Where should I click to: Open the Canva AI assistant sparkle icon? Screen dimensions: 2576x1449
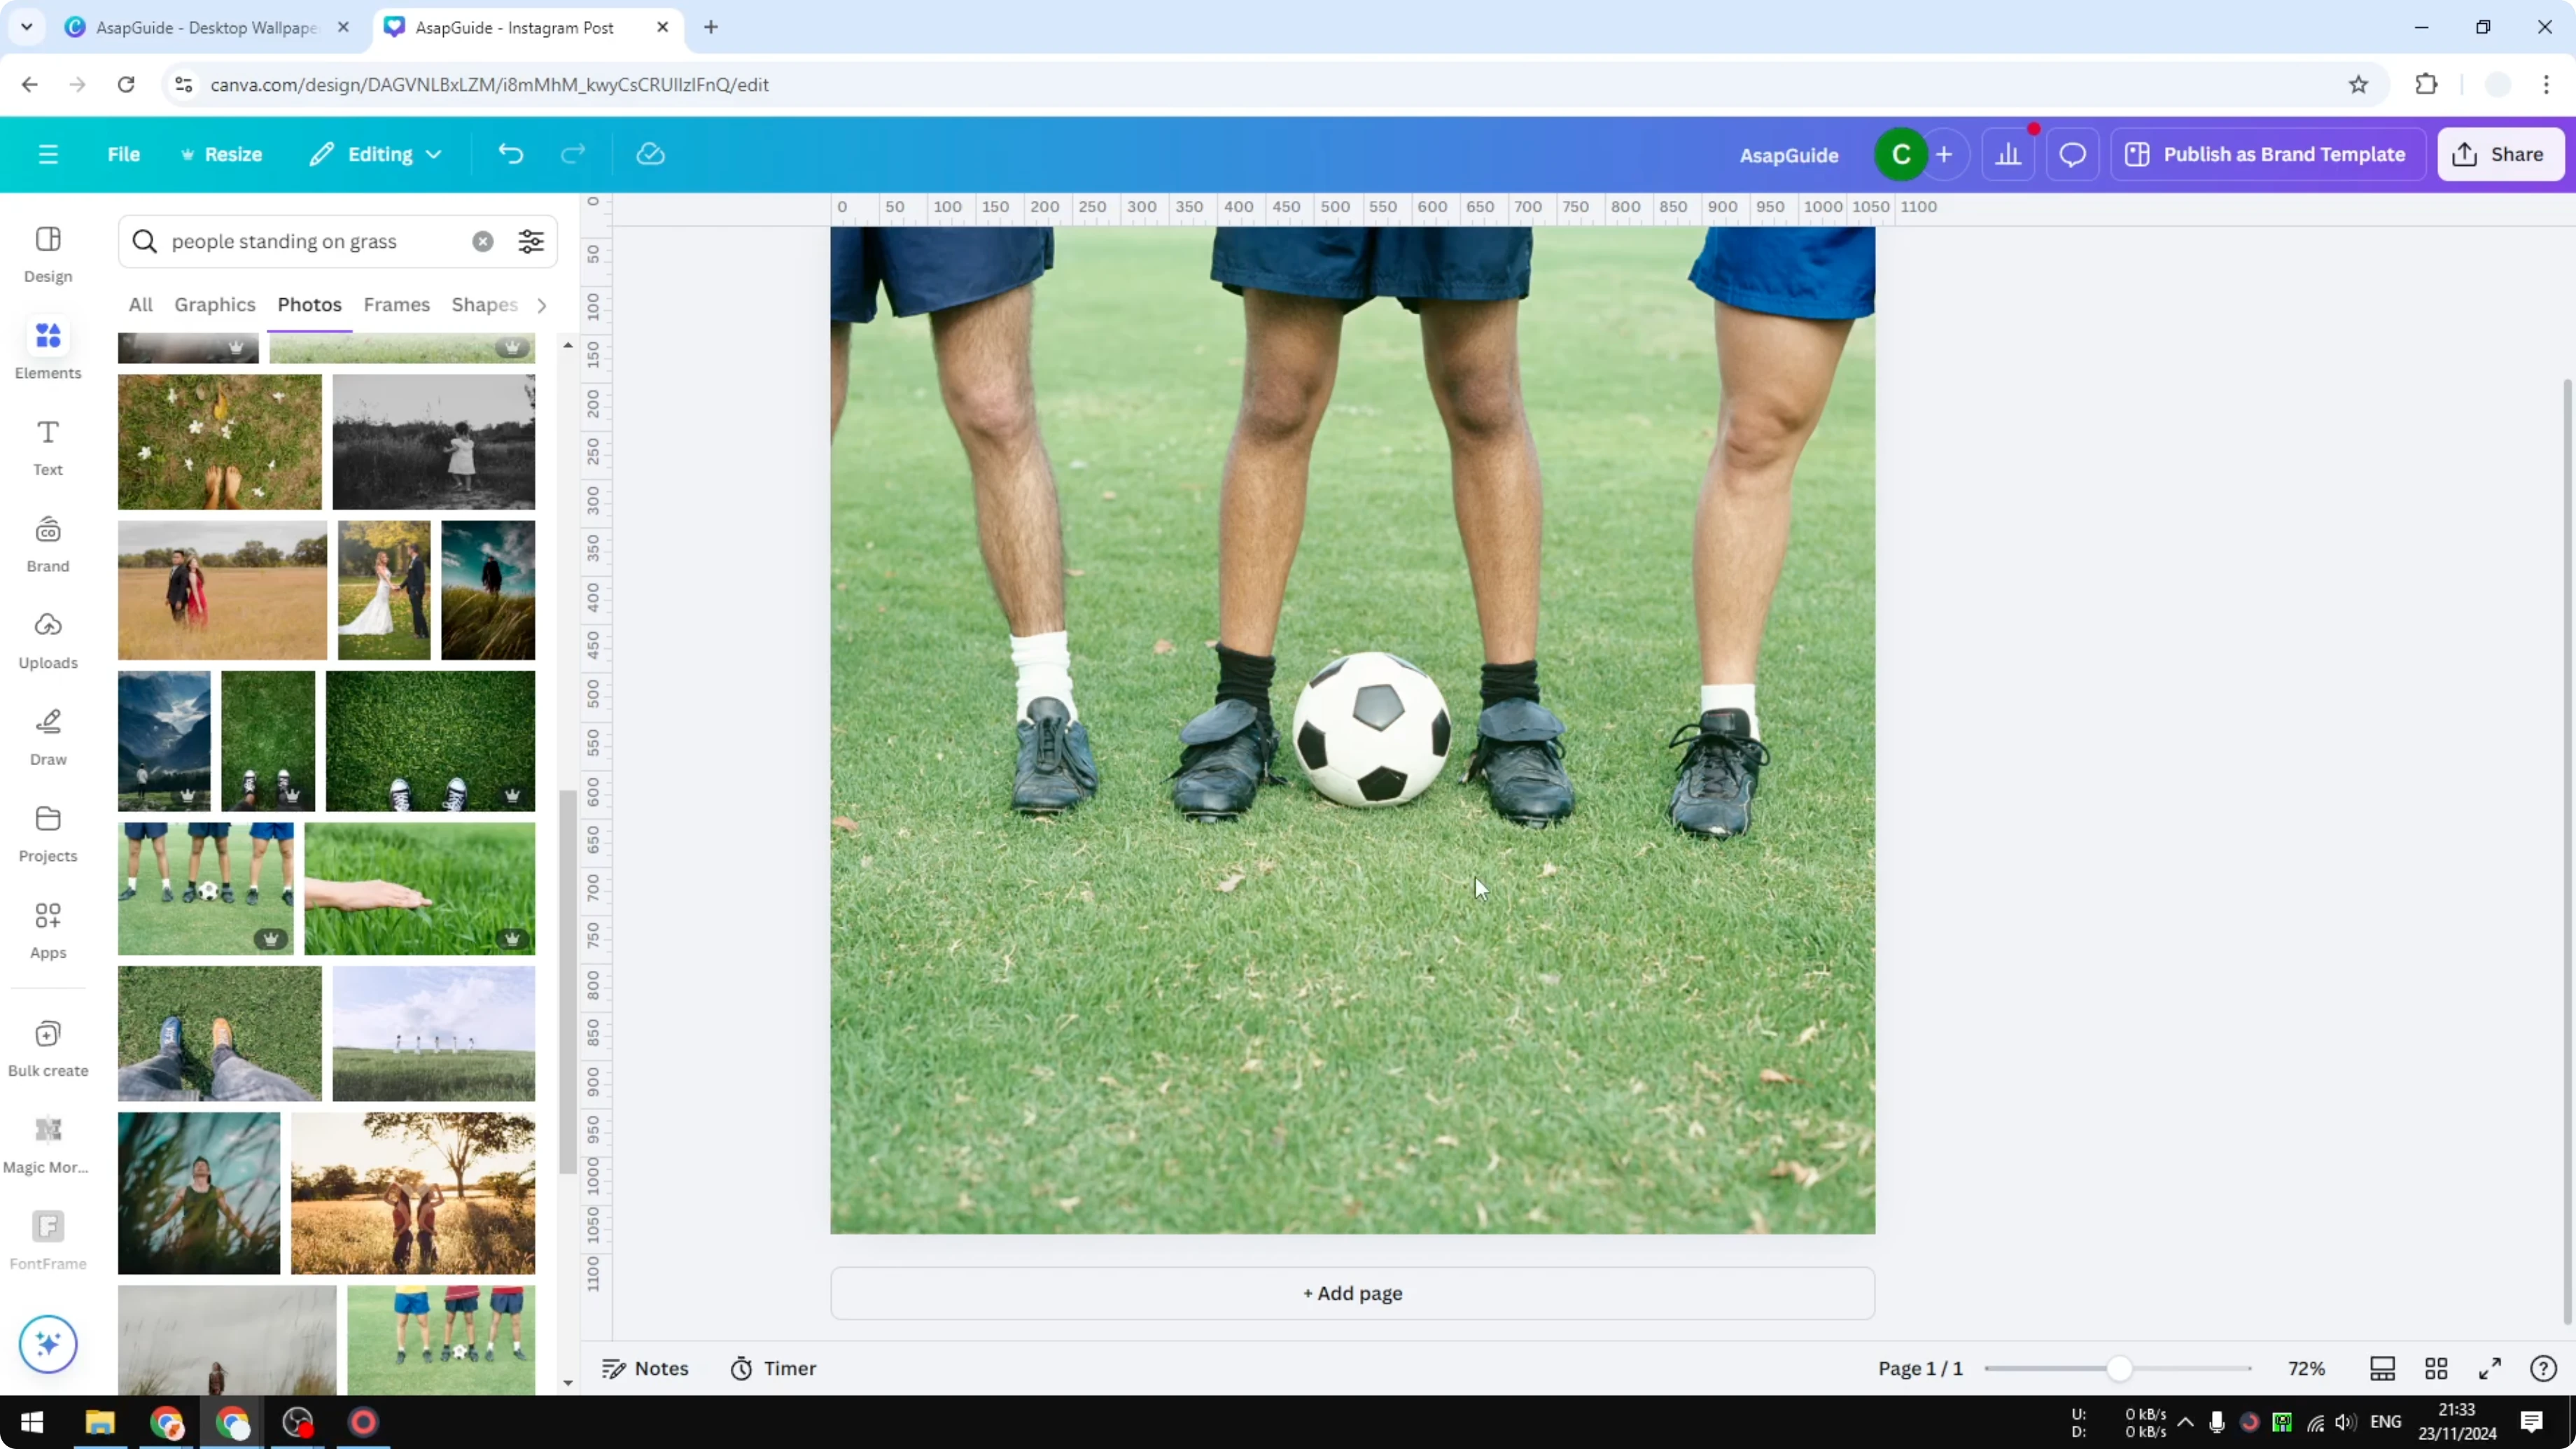coord(47,1344)
